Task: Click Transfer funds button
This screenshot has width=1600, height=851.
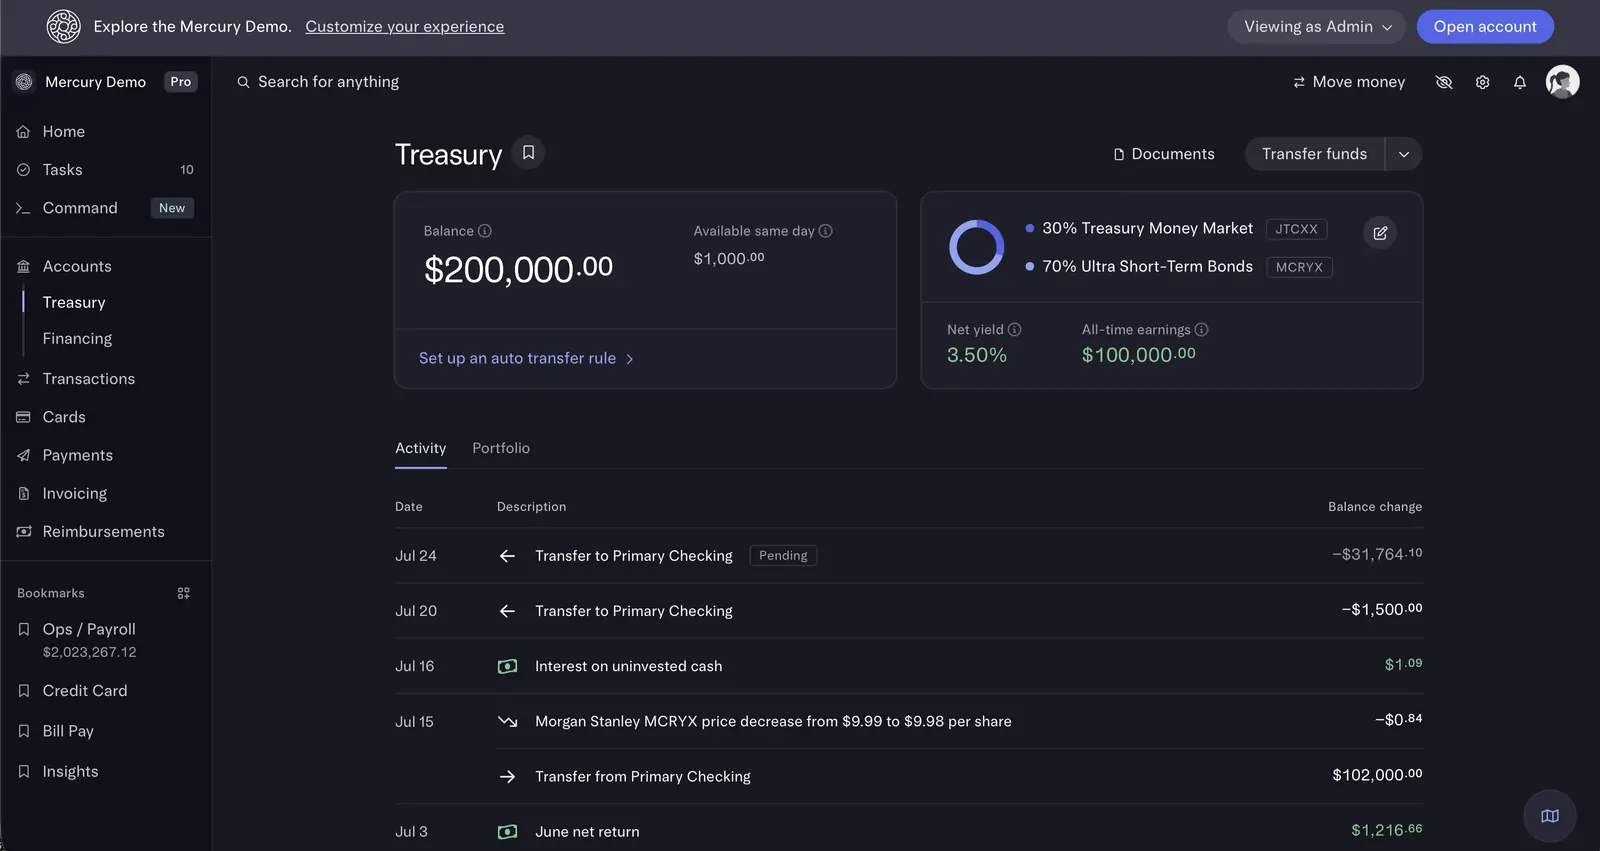Action: (x=1314, y=154)
